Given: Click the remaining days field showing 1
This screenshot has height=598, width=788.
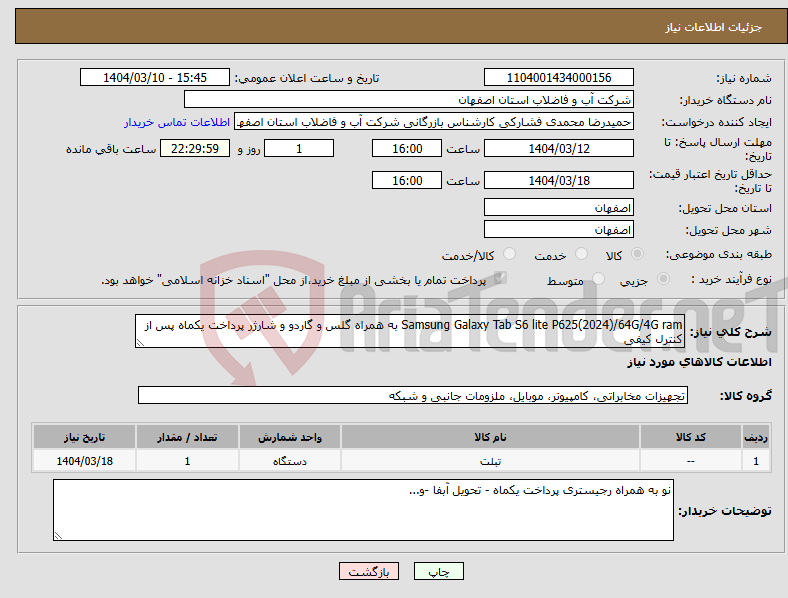Looking at the screenshot, I should (299, 148).
